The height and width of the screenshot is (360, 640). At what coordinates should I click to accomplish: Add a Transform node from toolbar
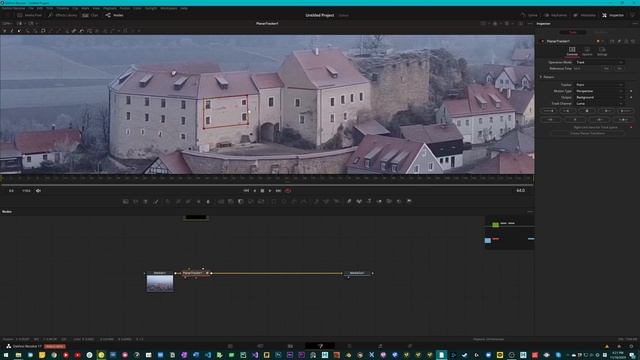click(x=261, y=201)
